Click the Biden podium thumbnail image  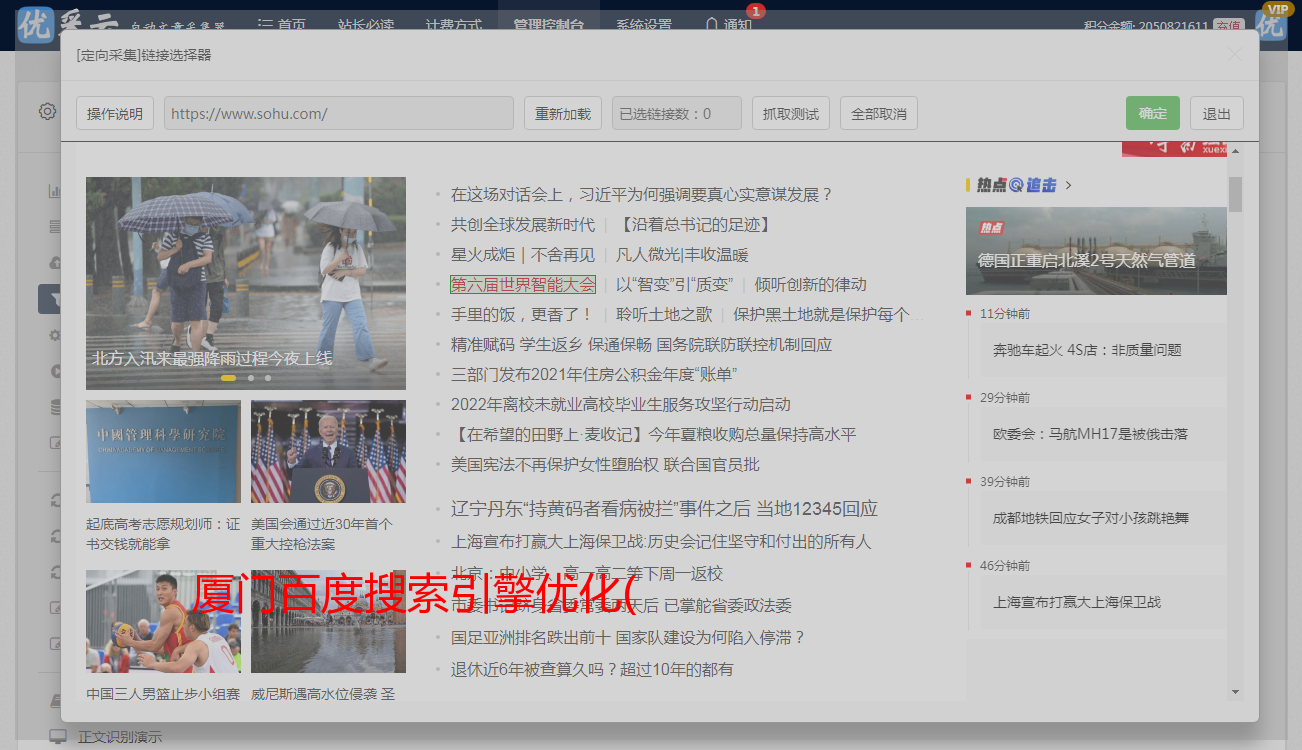pyautogui.click(x=328, y=452)
